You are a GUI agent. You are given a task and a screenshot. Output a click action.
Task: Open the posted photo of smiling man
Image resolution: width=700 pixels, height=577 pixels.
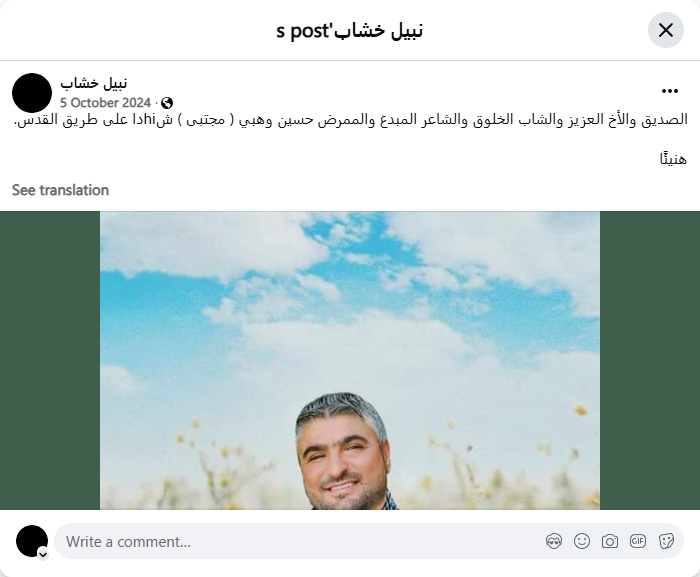pyautogui.click(x=350, y=360)
